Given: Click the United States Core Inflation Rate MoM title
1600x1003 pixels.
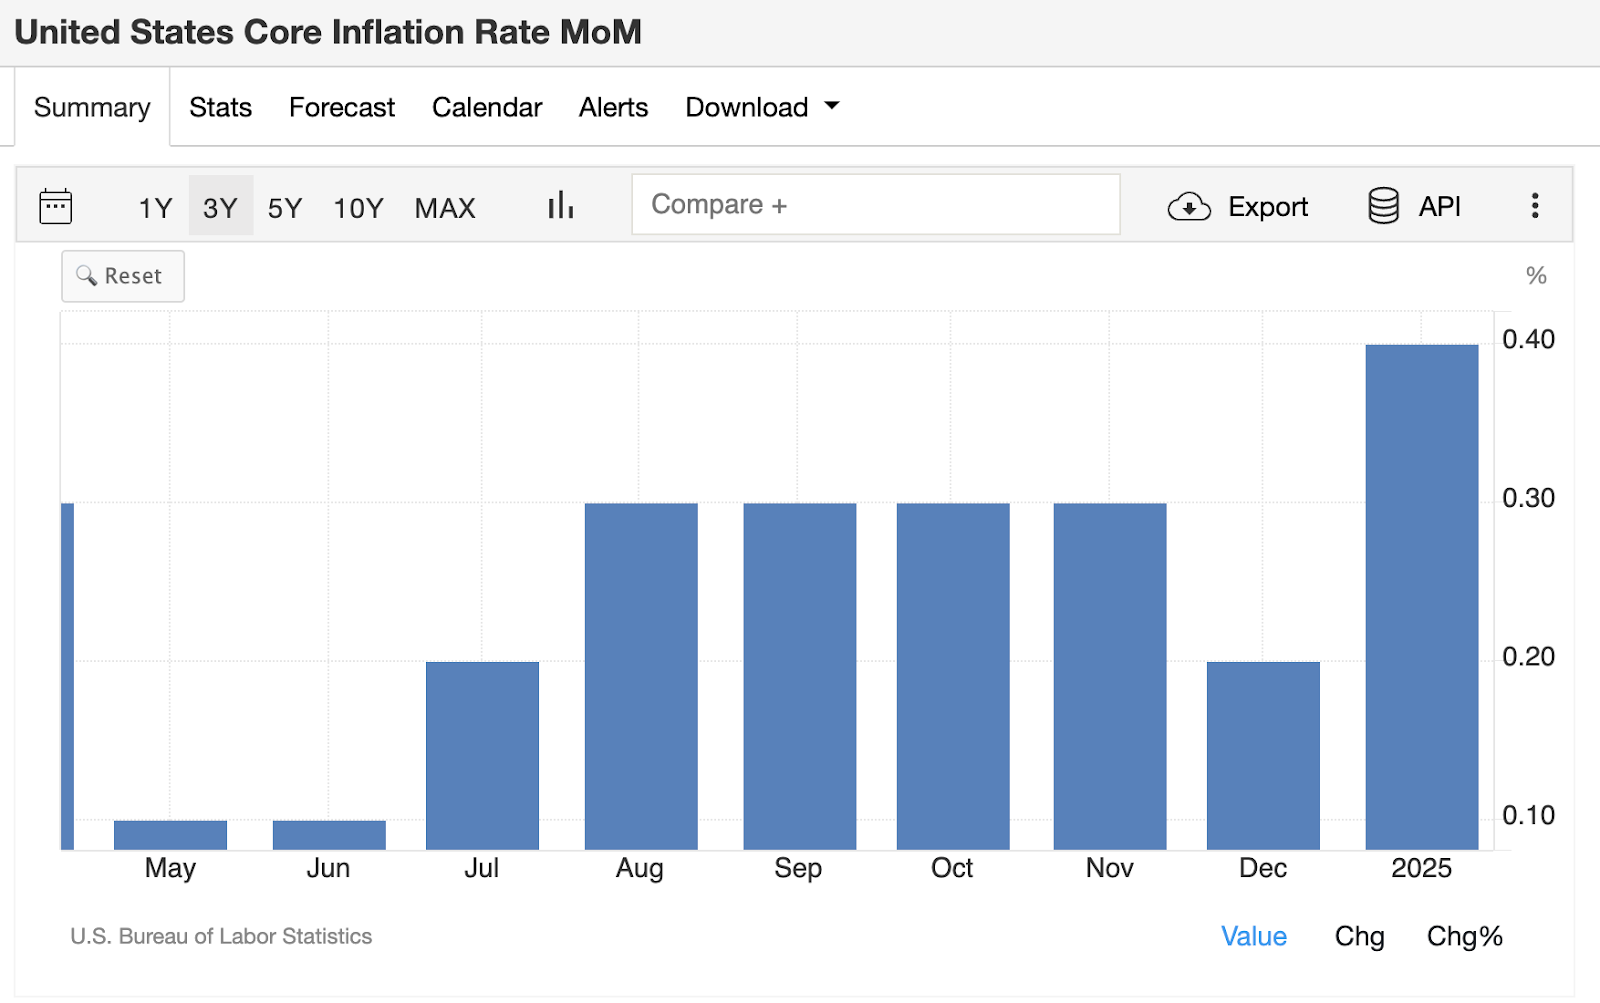Looking at the screenshot, I should 328,32.
